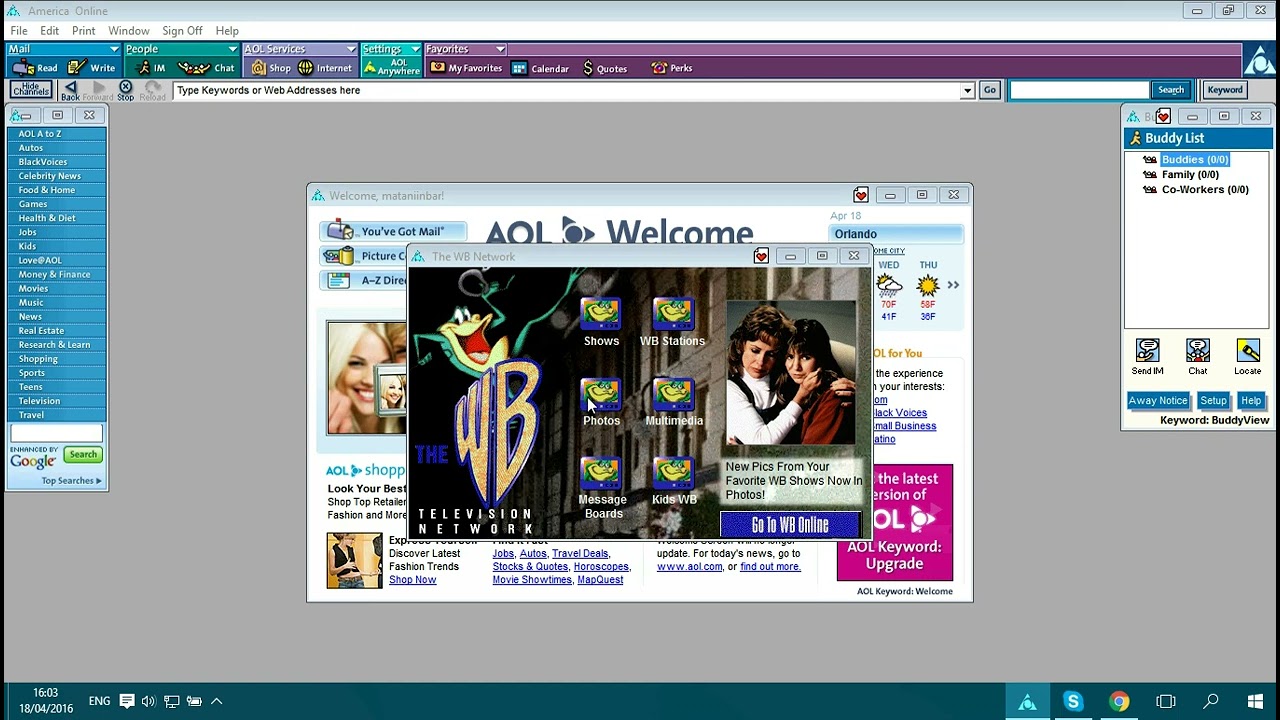Expand the address bar history dropdown
Image resolution: width=1280 pixels, height=720 pixels.
click(x=967, y=90)
